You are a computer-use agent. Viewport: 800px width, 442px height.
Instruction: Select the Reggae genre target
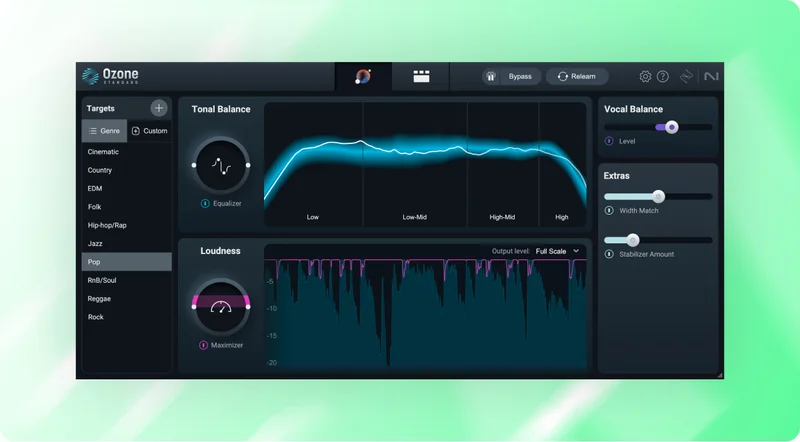(x=127, y=299)
